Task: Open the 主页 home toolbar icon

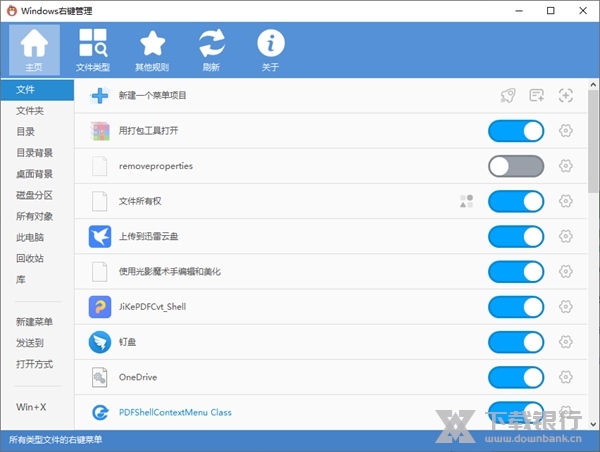Action: pyautogui.click(x=34, y=50)
